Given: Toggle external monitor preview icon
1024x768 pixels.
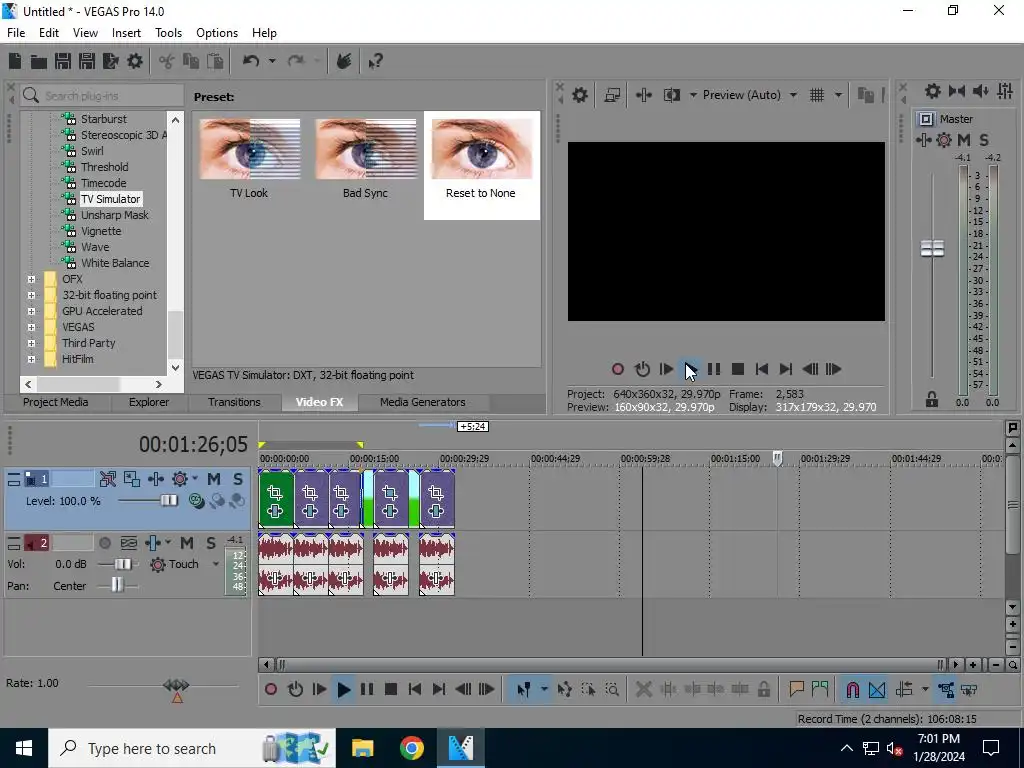Looking at the screenshot, I should click(x=612, y=95).
